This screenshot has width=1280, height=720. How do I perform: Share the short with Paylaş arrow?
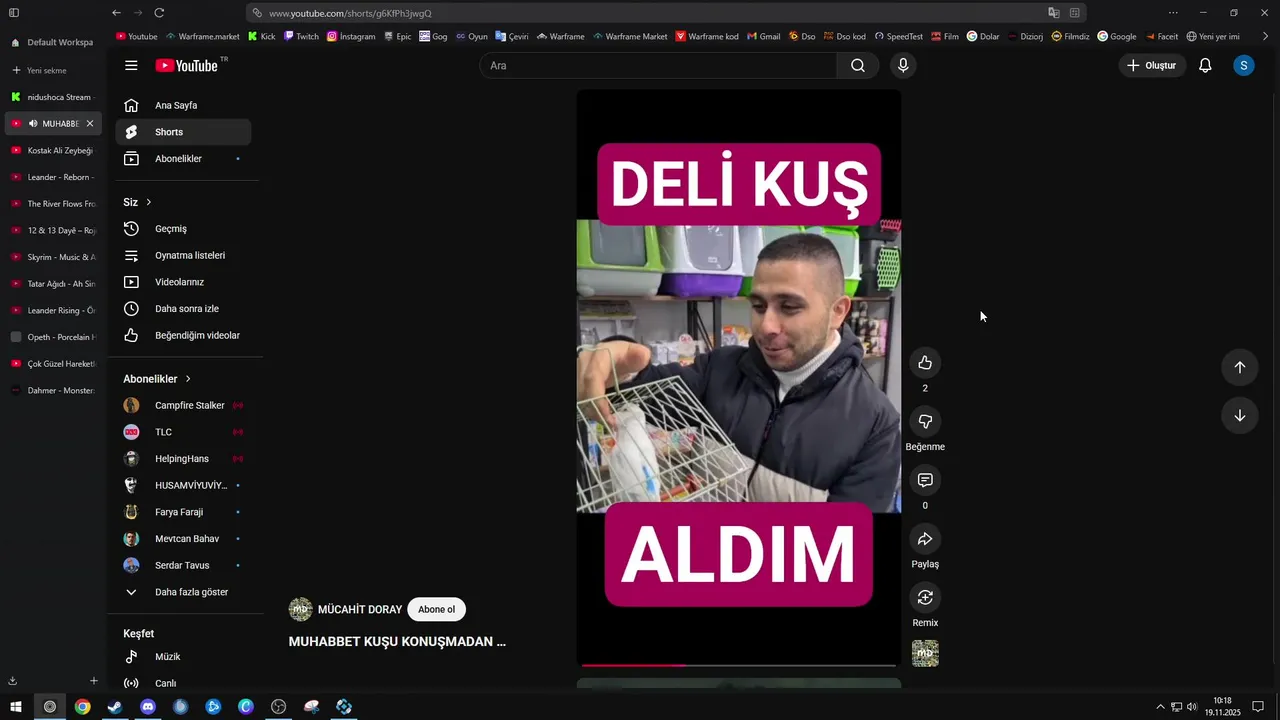925,540
